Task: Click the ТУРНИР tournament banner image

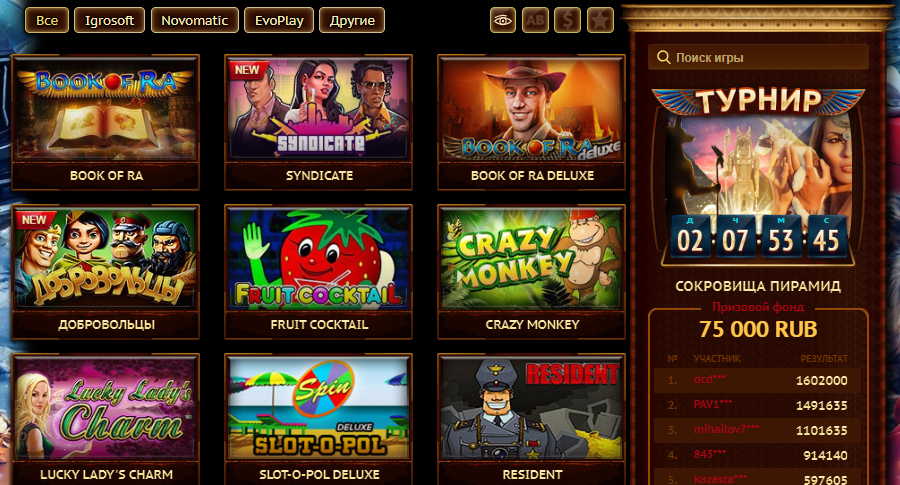Action: tap(758, 175)
